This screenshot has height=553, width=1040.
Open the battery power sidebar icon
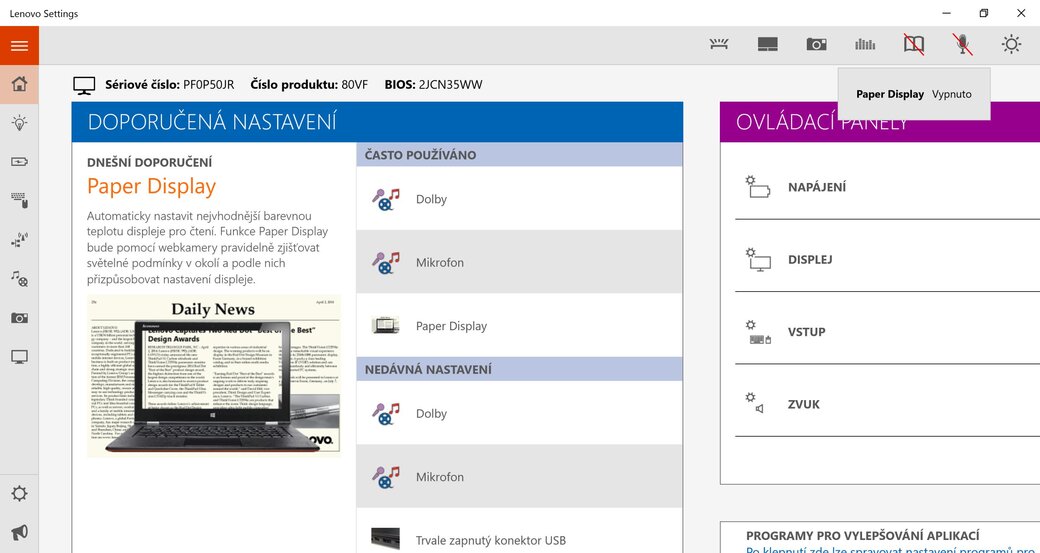pyautogui.click(x=19, y=162)
